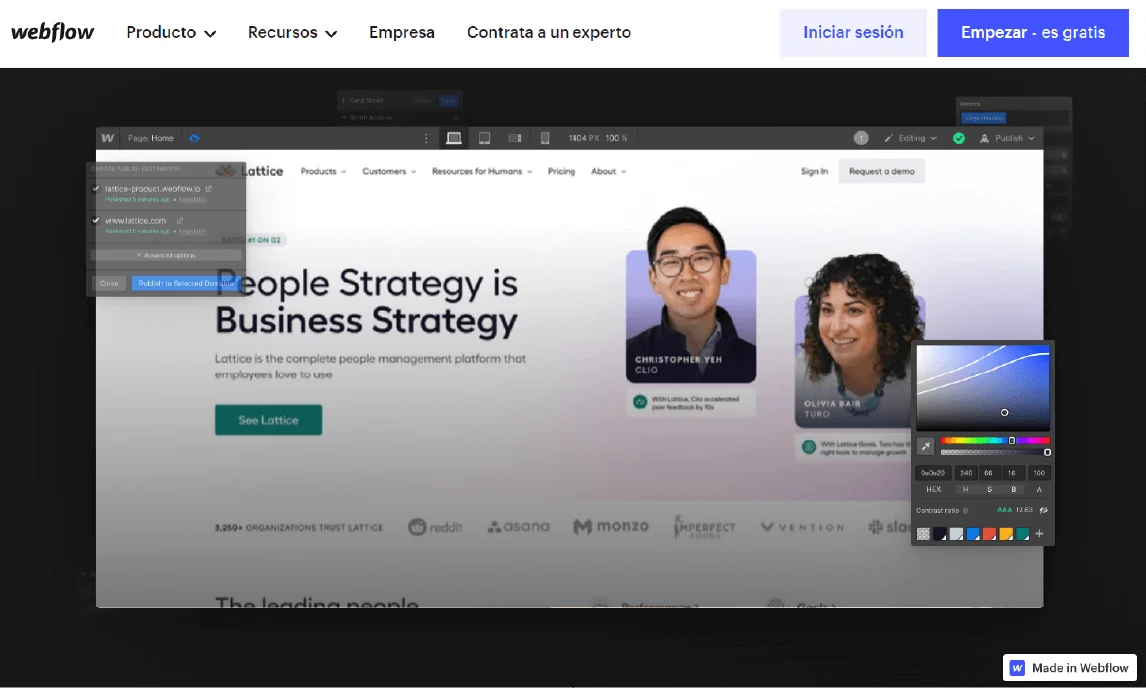Click Publish to Selected Domains button
The width and height of the screenshot is (1146, 688).
[x=185, y=283]
